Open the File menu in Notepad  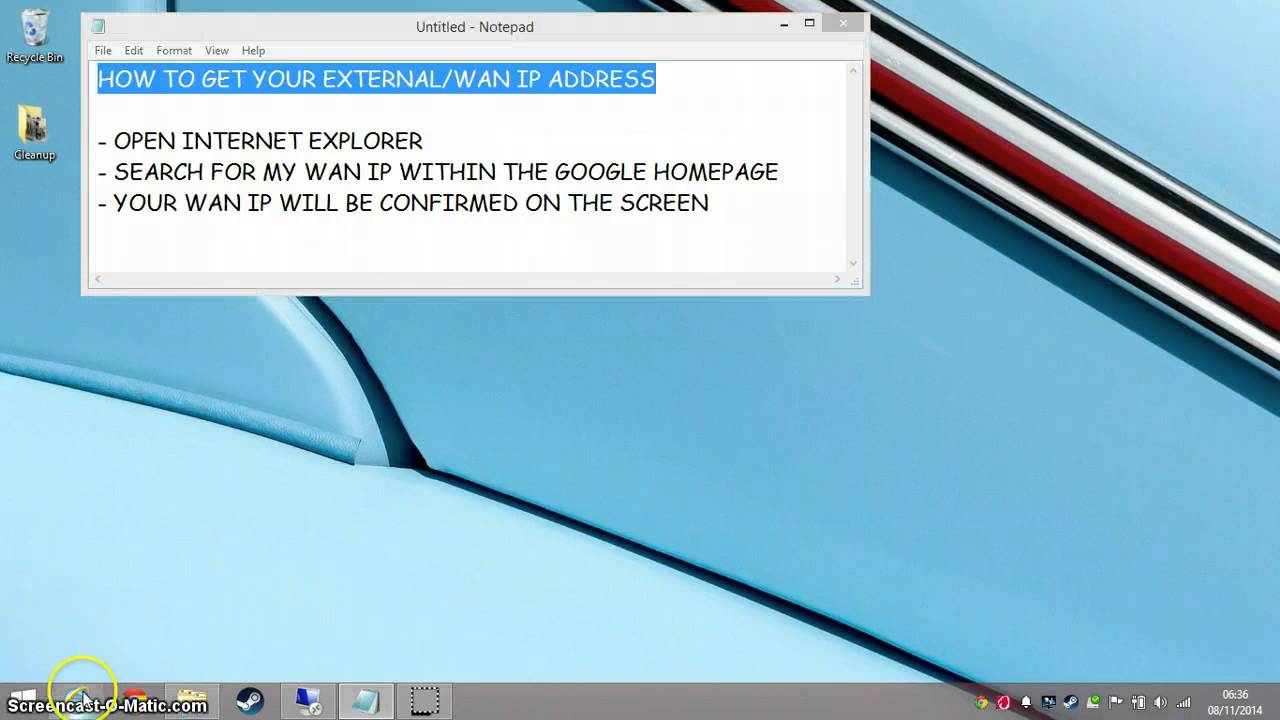tap(103, 50)
